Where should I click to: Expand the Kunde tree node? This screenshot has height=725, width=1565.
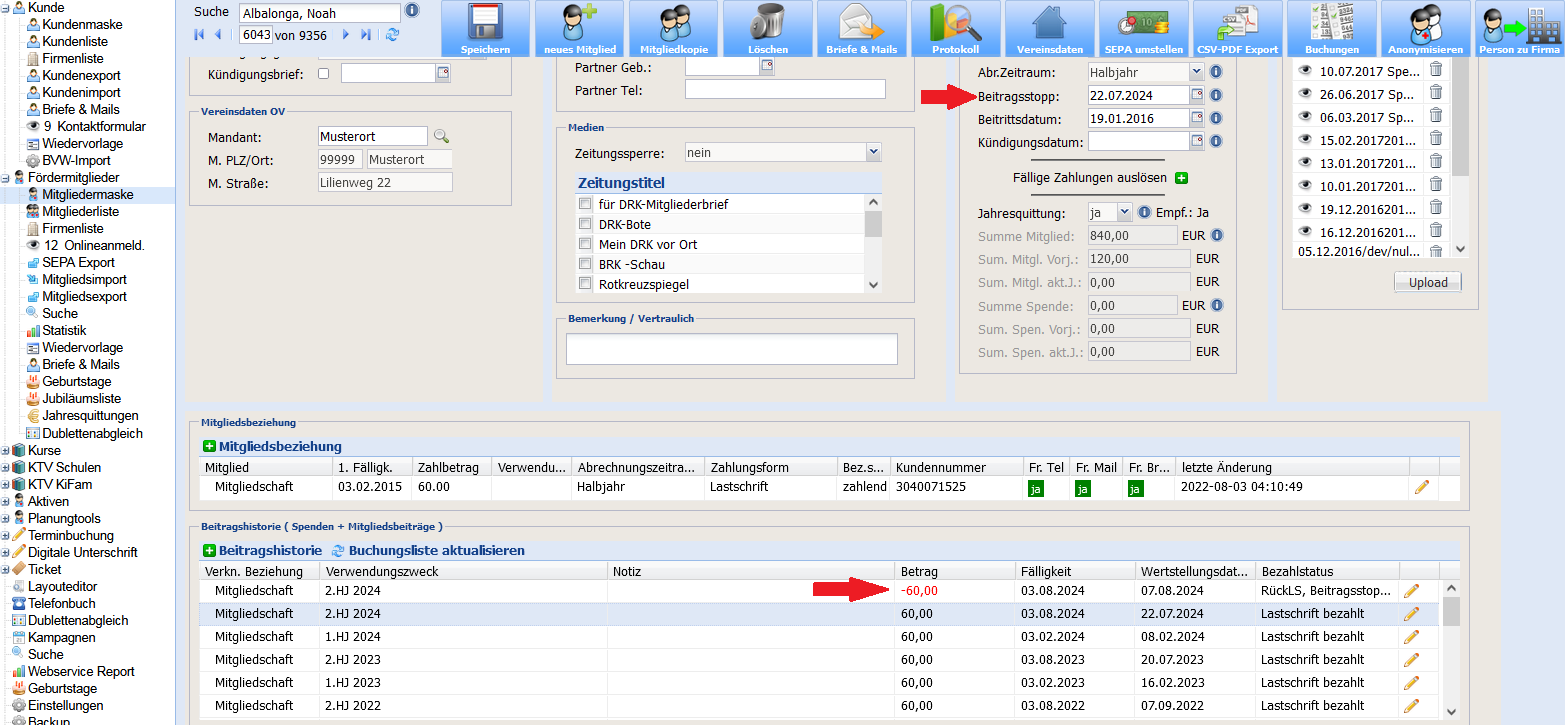pyautogui.click(x=6, y=7)
